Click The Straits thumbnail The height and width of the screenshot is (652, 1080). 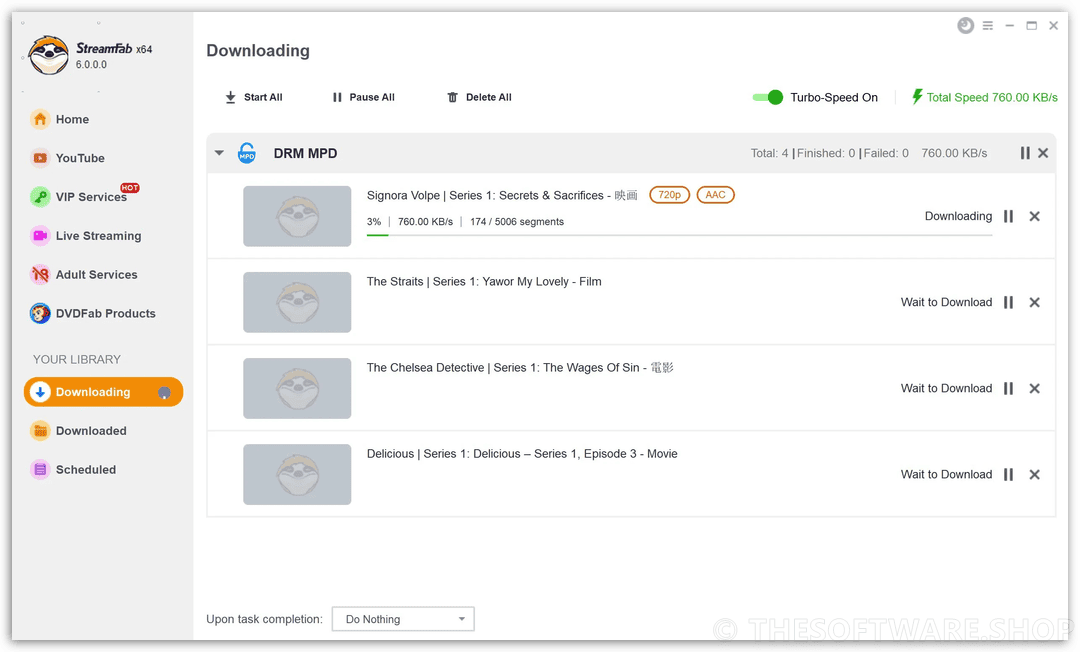pos(297,302)
